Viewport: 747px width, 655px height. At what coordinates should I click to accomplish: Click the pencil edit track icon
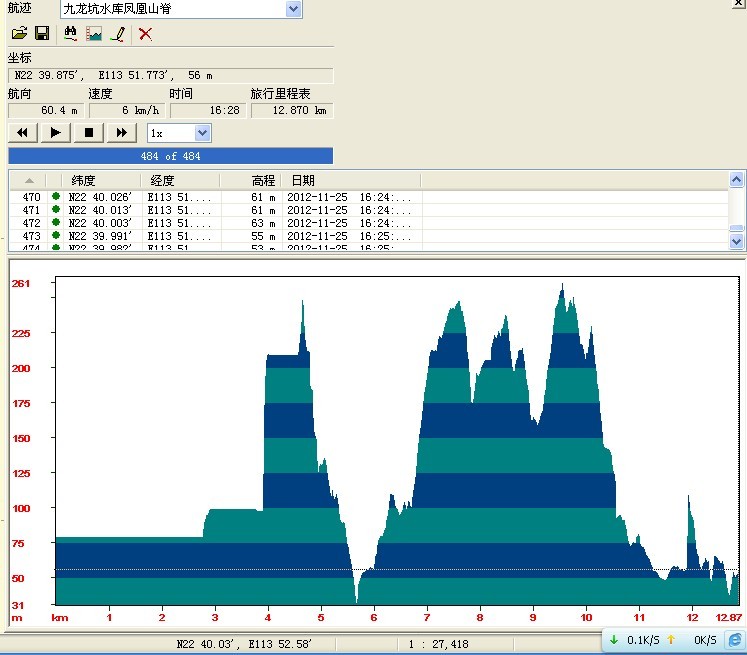pyautogui.click(x=118, y=34)
